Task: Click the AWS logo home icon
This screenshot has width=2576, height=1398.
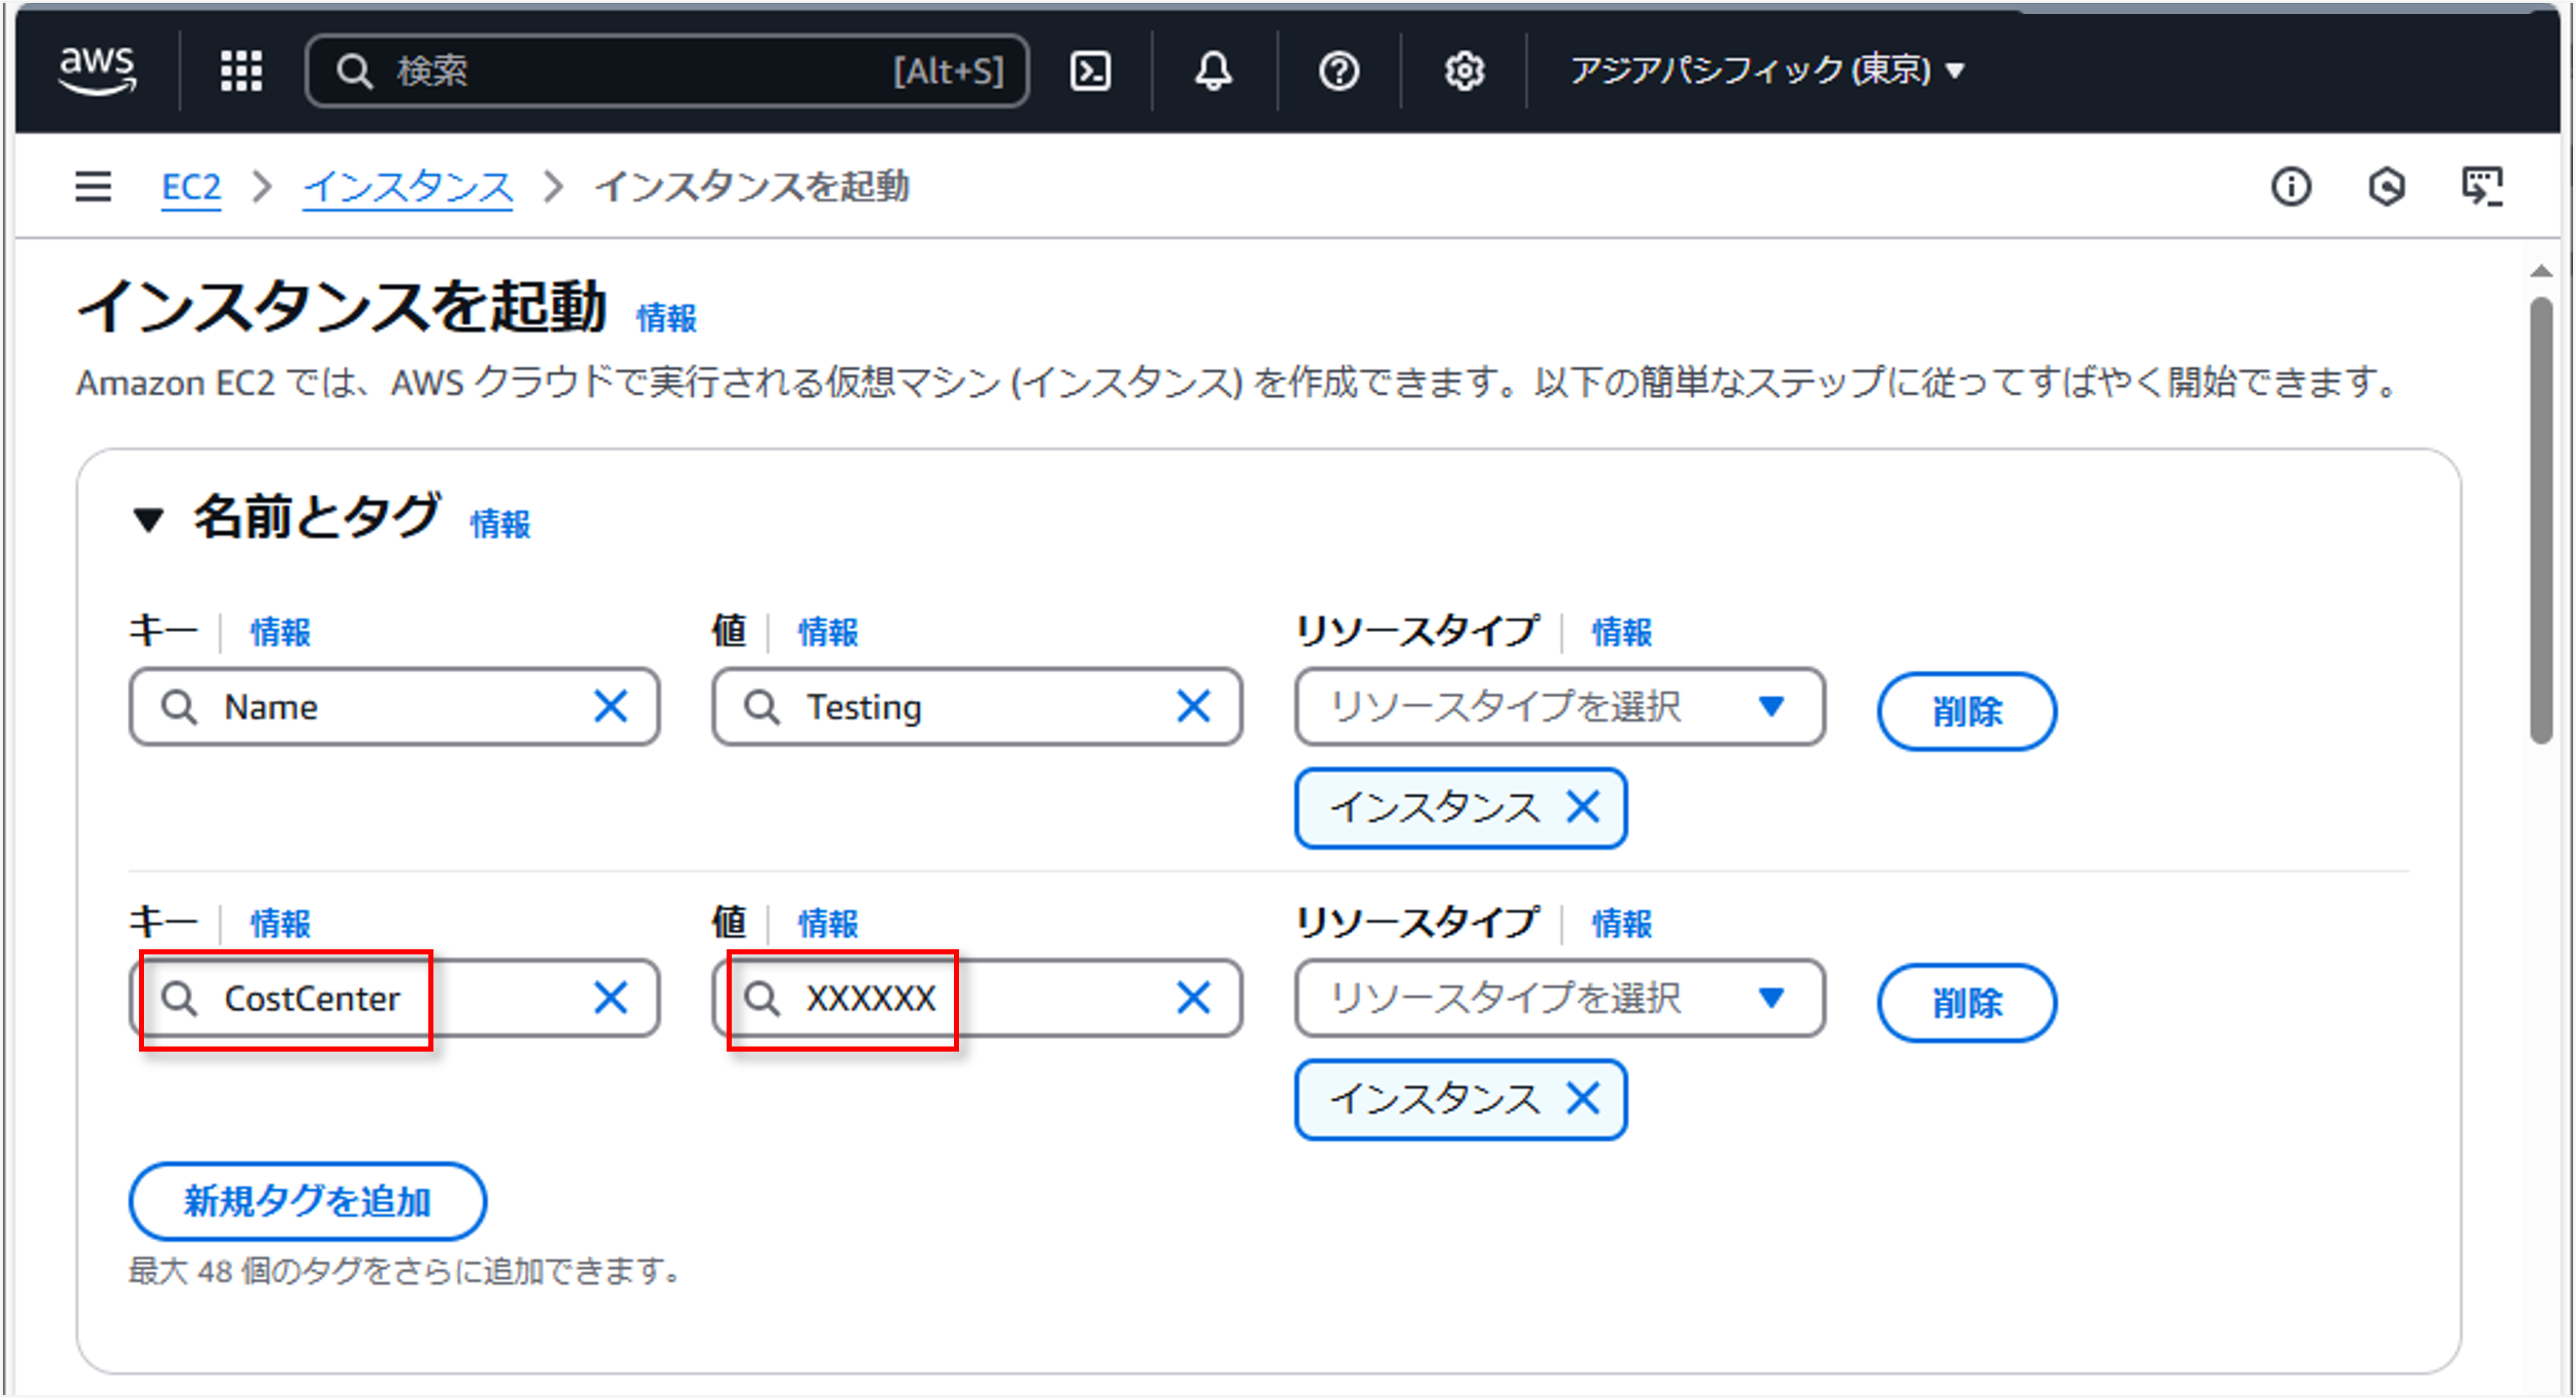Action: point(97,70)
